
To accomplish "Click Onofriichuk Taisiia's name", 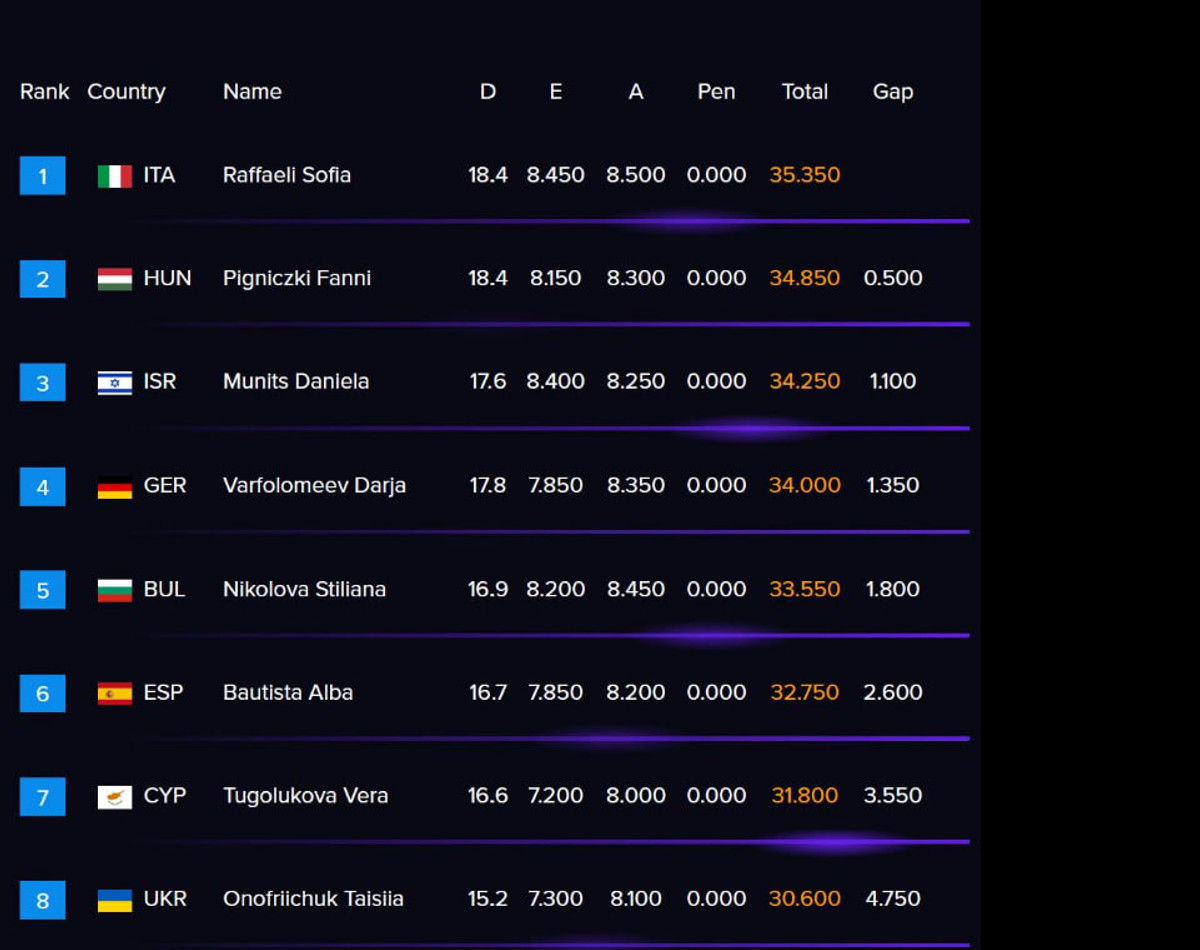I will [x=313, y=899].
